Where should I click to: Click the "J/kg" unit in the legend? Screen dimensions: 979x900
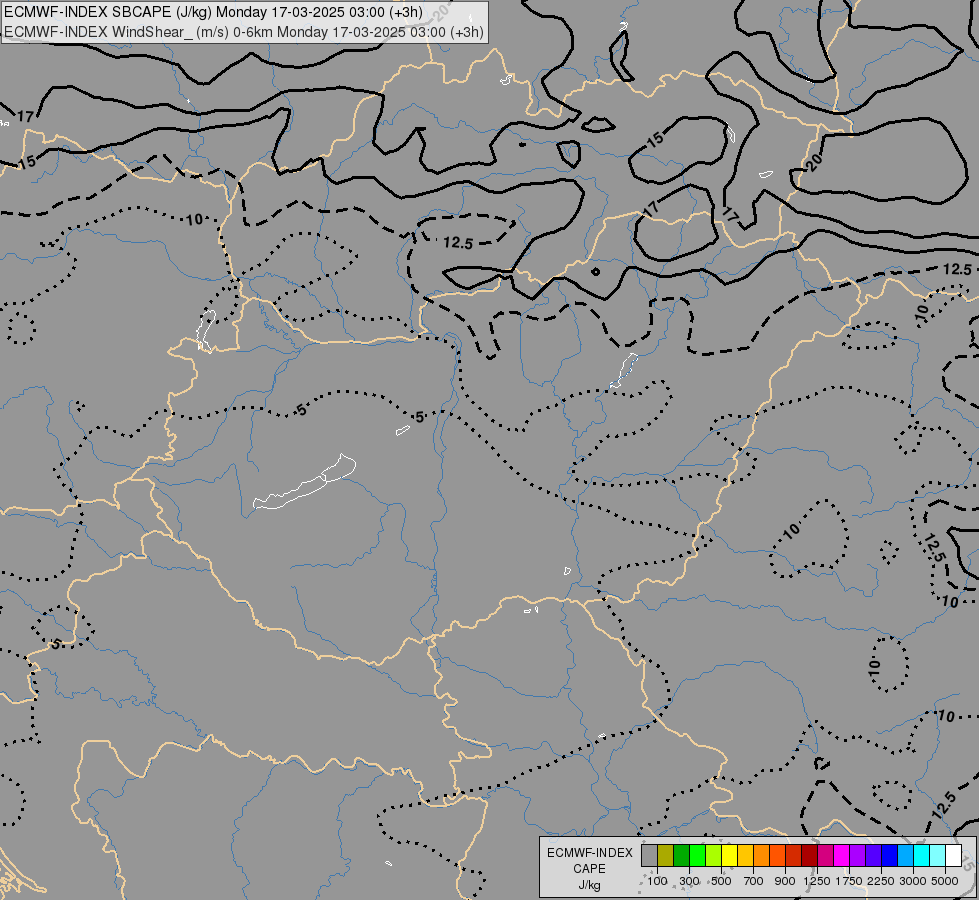[589, 885]
